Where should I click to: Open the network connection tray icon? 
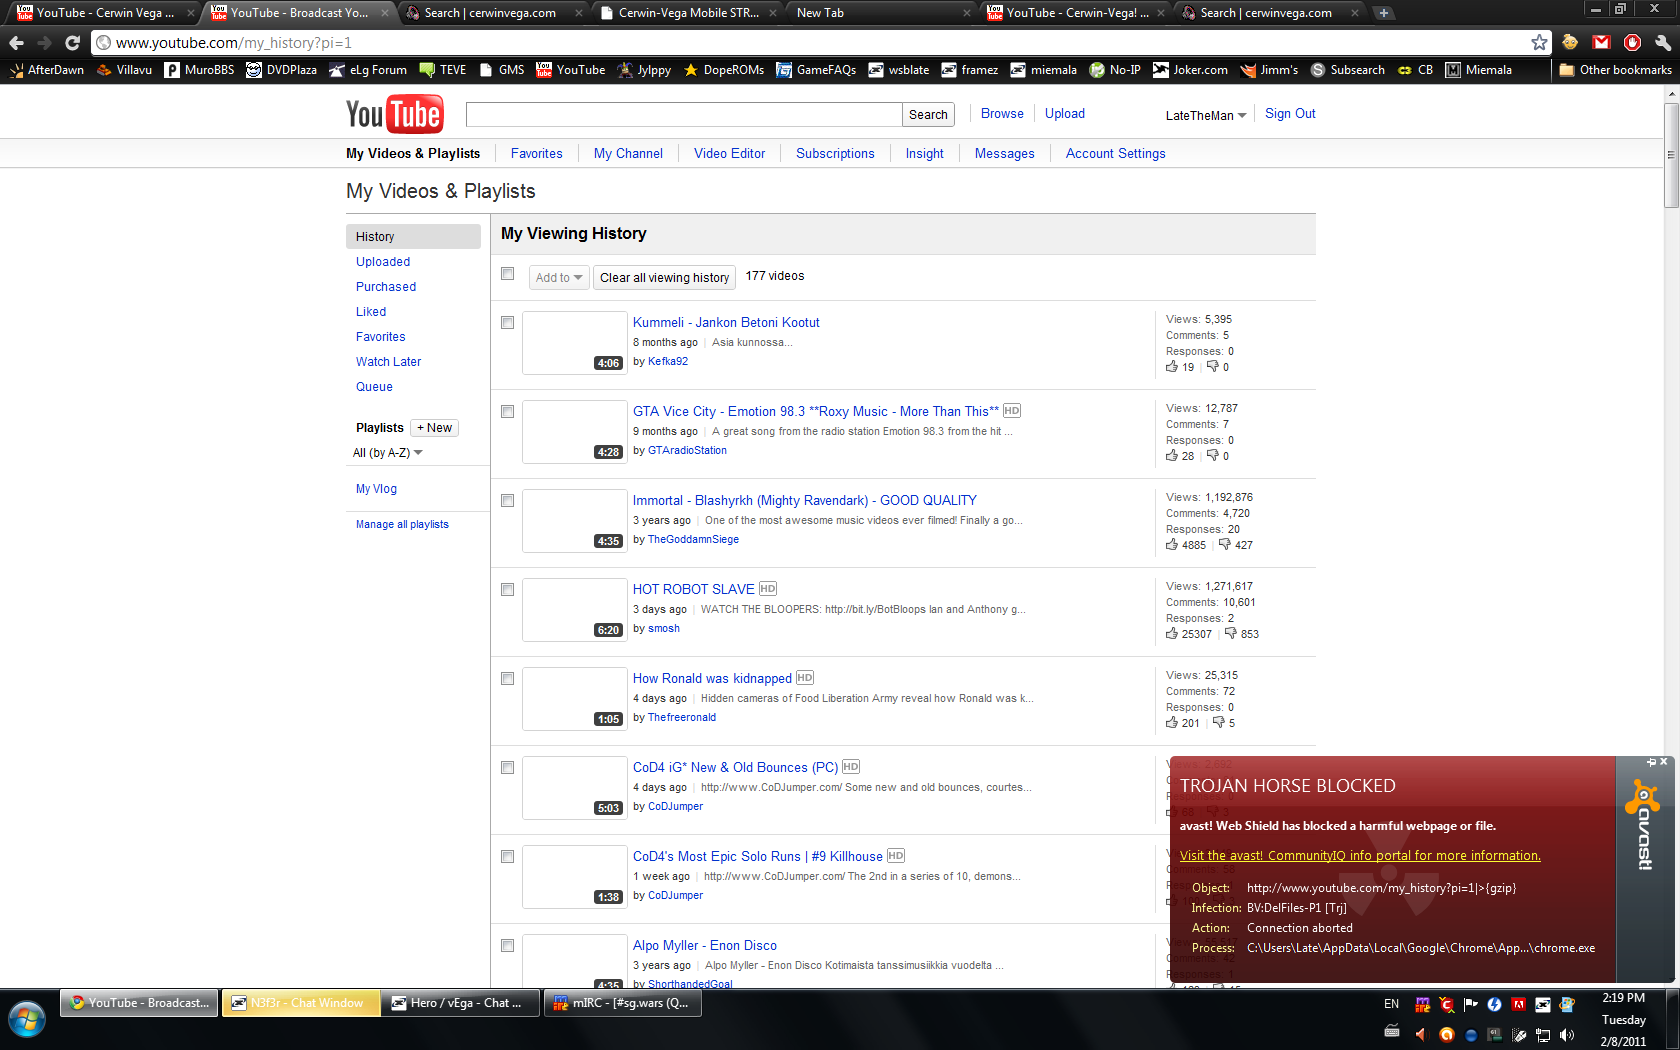tap(1543, 1035)
